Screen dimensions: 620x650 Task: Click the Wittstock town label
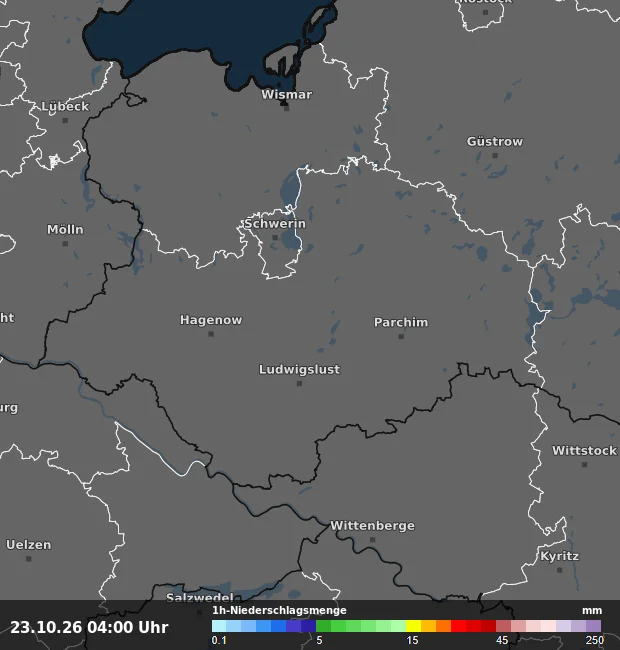click(584, 451)
